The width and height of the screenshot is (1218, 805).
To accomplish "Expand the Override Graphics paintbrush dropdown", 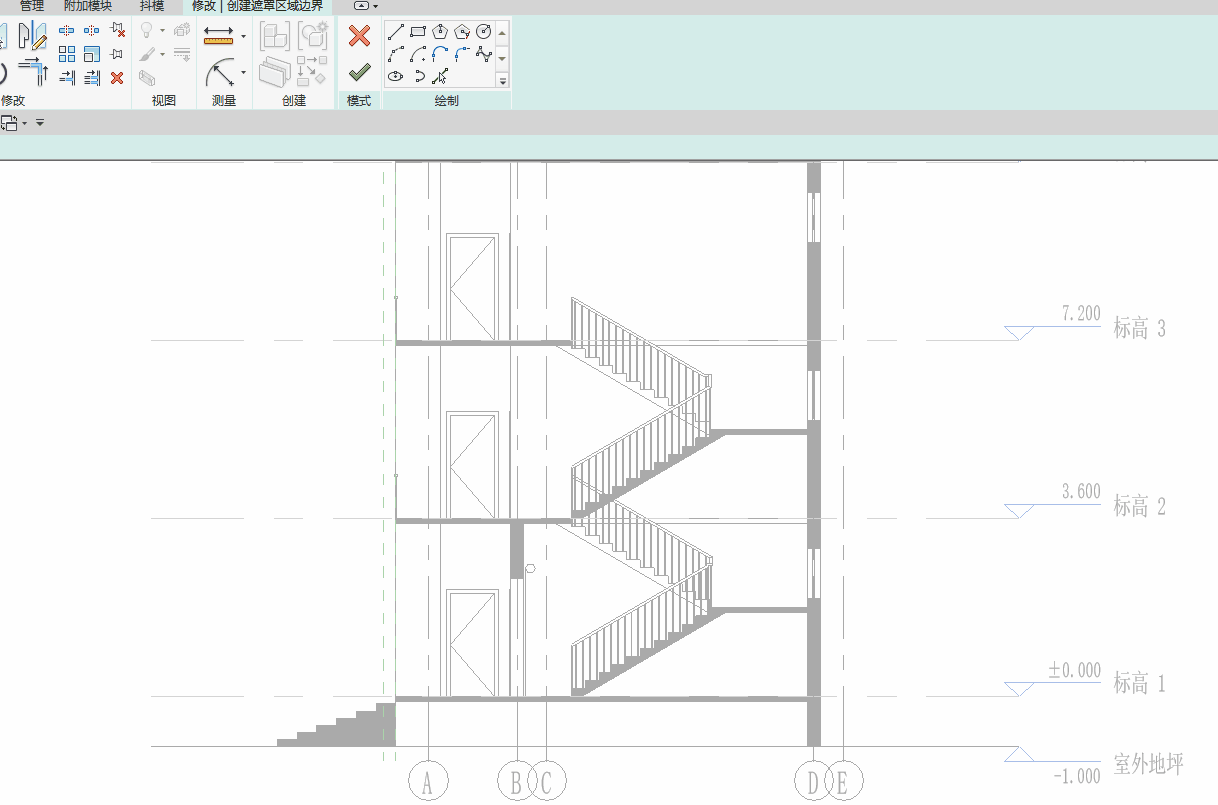I will point(162,54).
